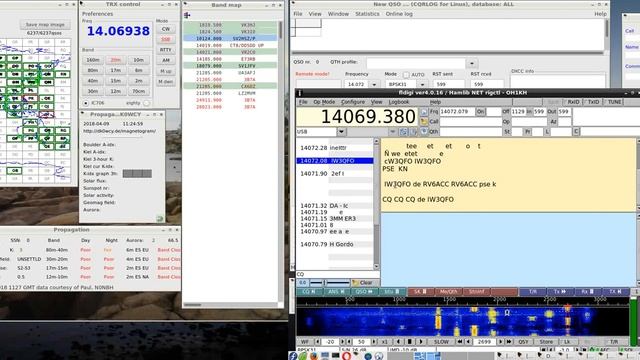
Task: Select the IC706 radio option in TRX control
Action: [x=86, y=103]
